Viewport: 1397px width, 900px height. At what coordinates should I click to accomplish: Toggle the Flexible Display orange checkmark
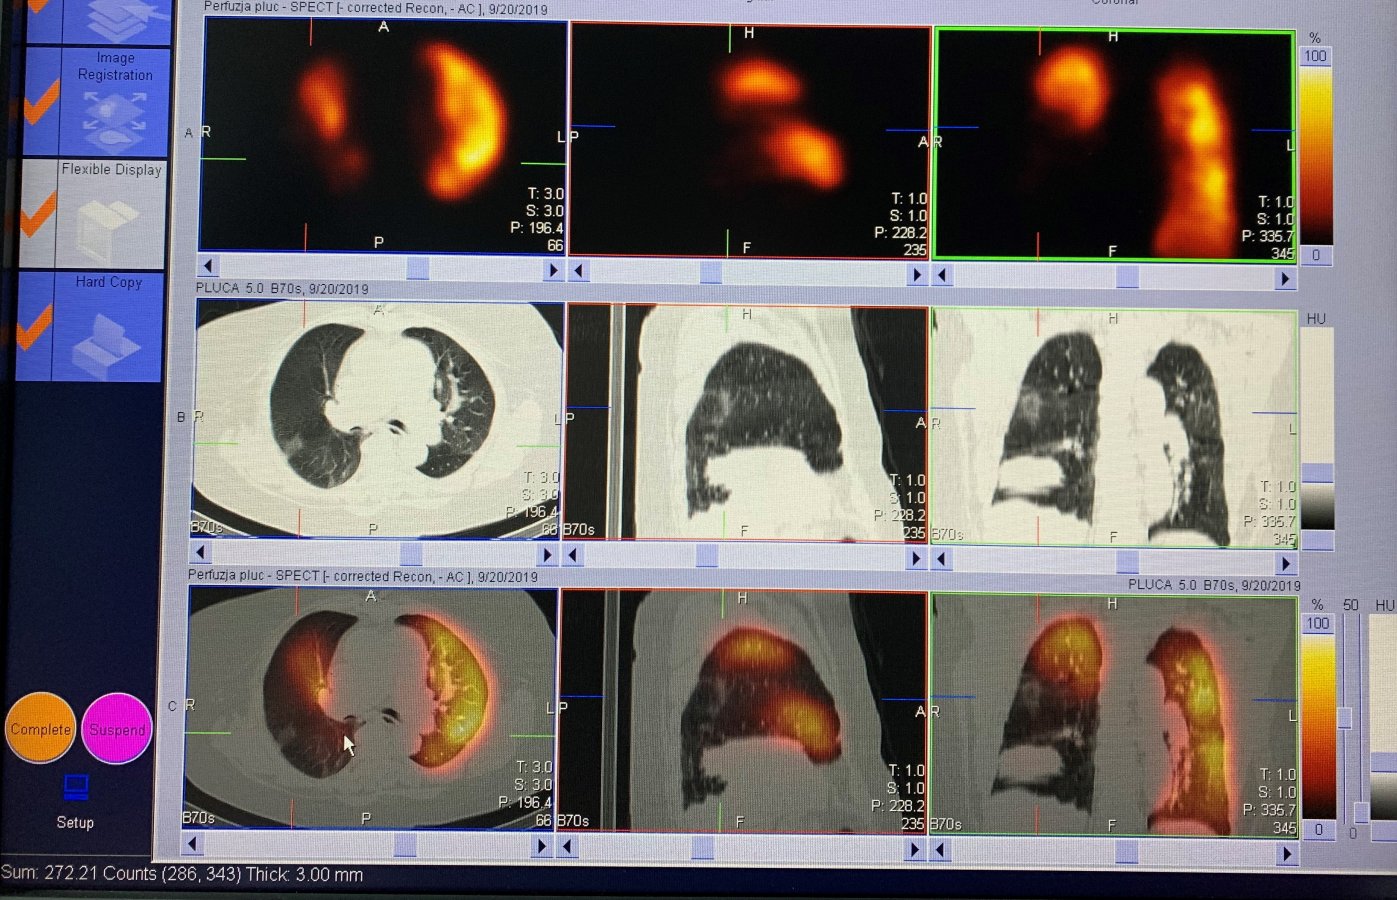pyautogui.click(x=38, y=213)
